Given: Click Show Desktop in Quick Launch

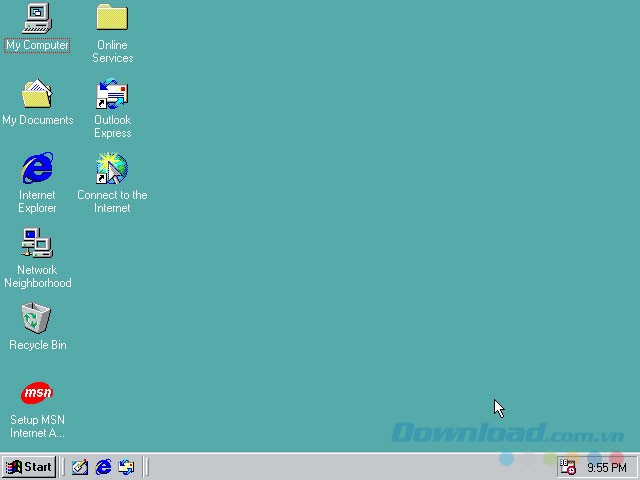Looking at the screenshot, I should point(80,467).
